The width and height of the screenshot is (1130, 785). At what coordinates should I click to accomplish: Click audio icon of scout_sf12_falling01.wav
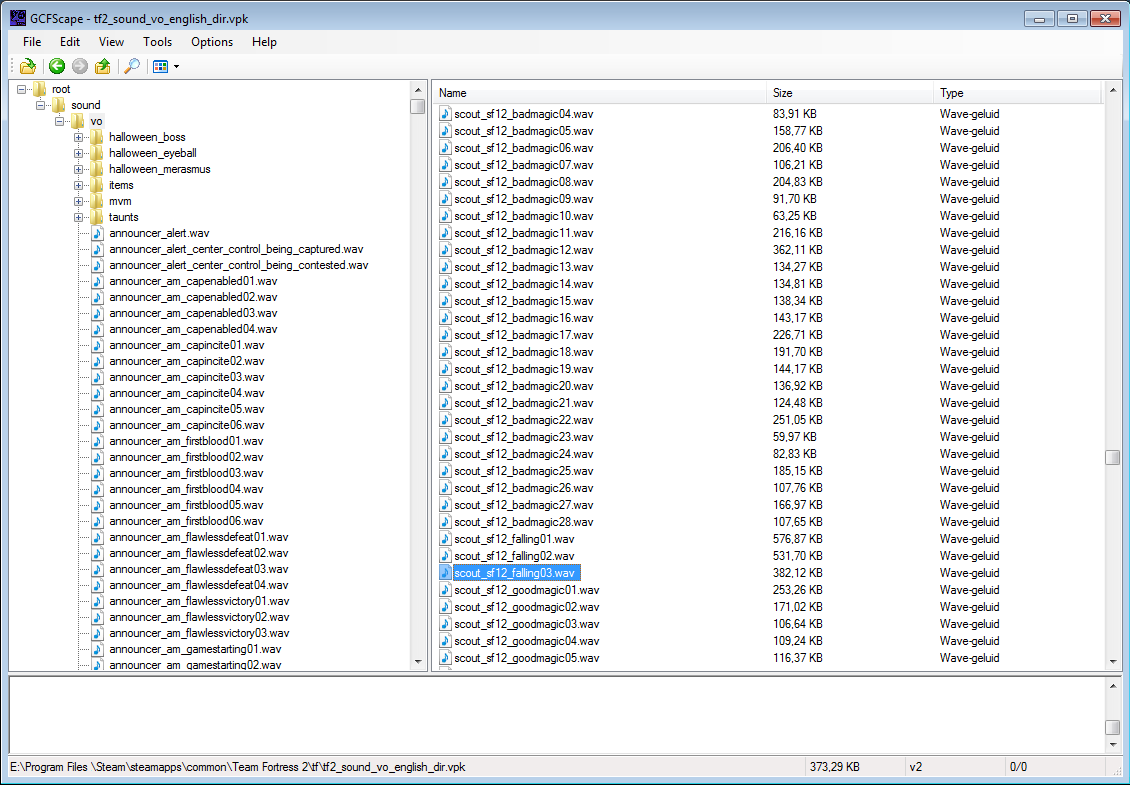[x=445, y=539]
